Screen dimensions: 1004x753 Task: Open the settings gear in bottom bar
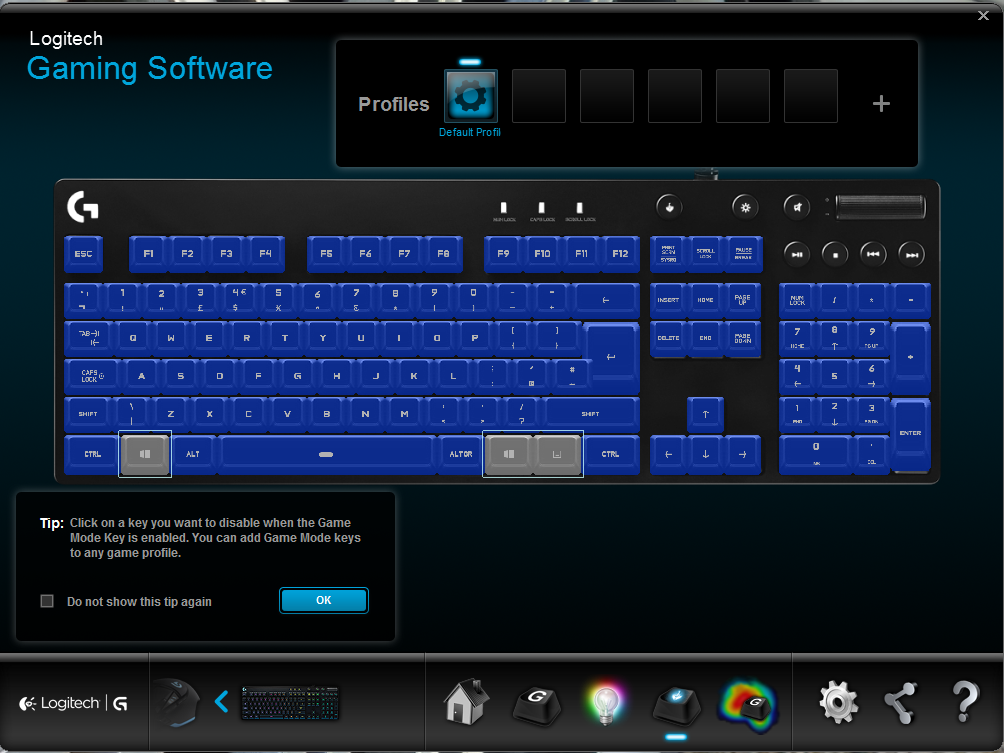coord(838,703)
